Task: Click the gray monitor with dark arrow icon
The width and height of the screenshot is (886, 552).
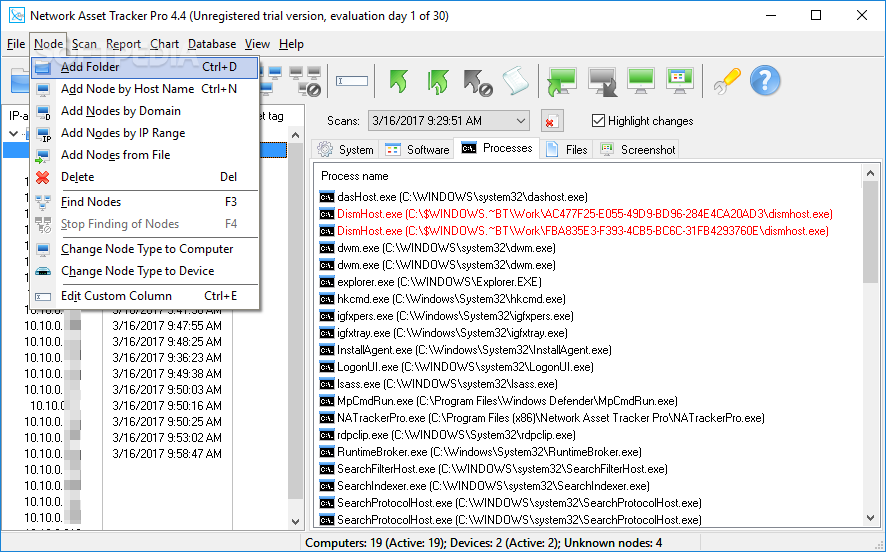Action: click(x=602, y=81)
